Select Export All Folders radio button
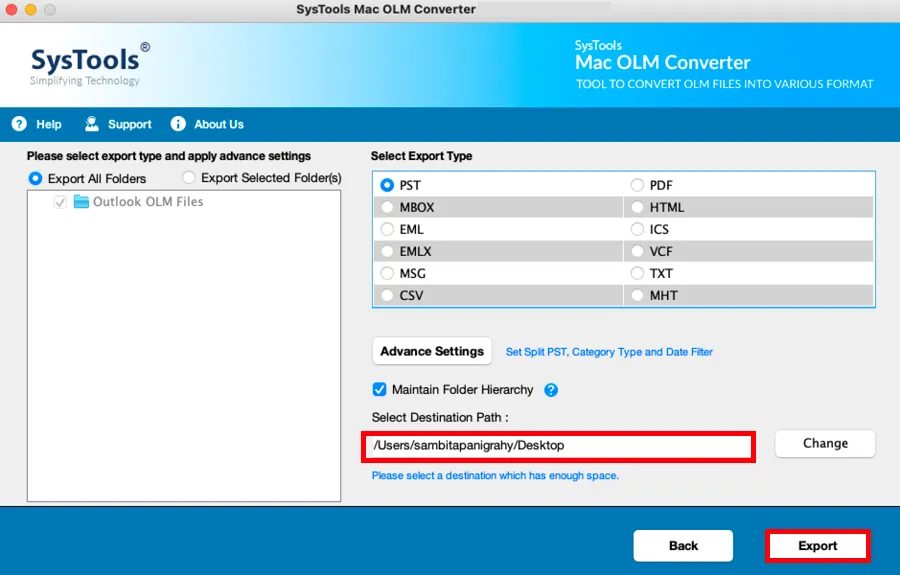This screenshot has height=575, width=900. point(36,178)
